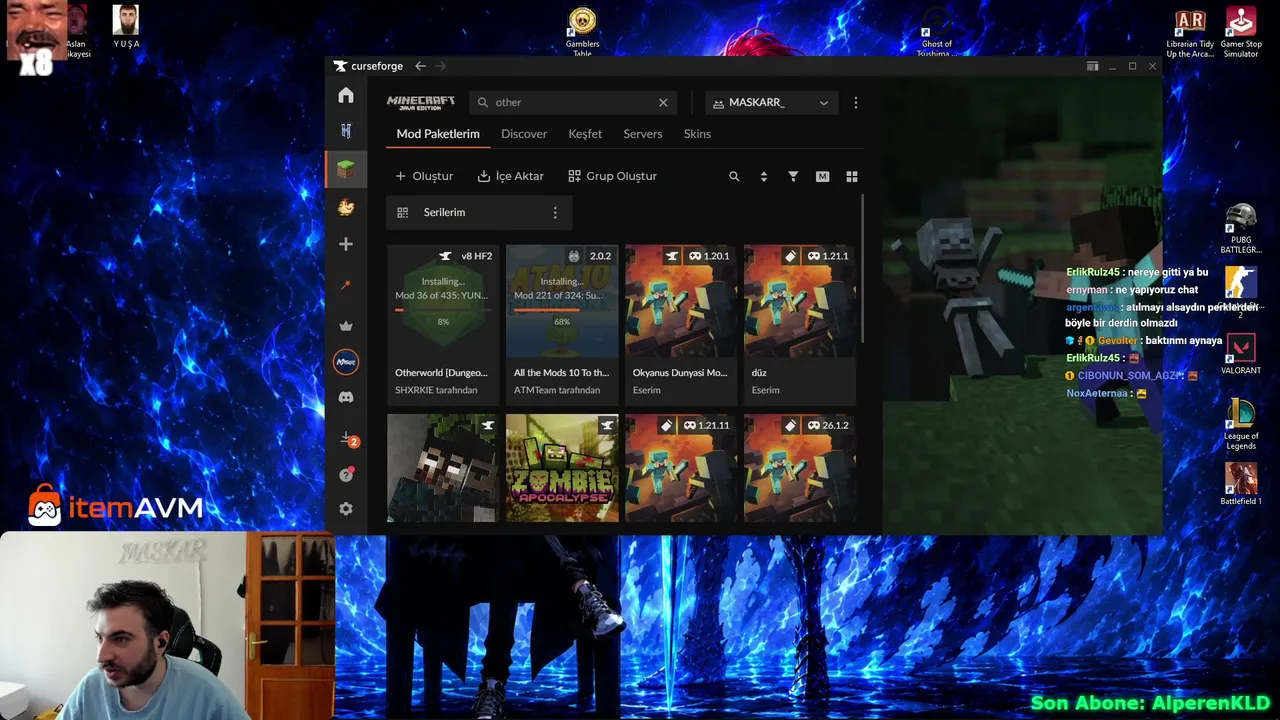
Task: Open the magic wand sidebar icon
Action: coord(346,285)
